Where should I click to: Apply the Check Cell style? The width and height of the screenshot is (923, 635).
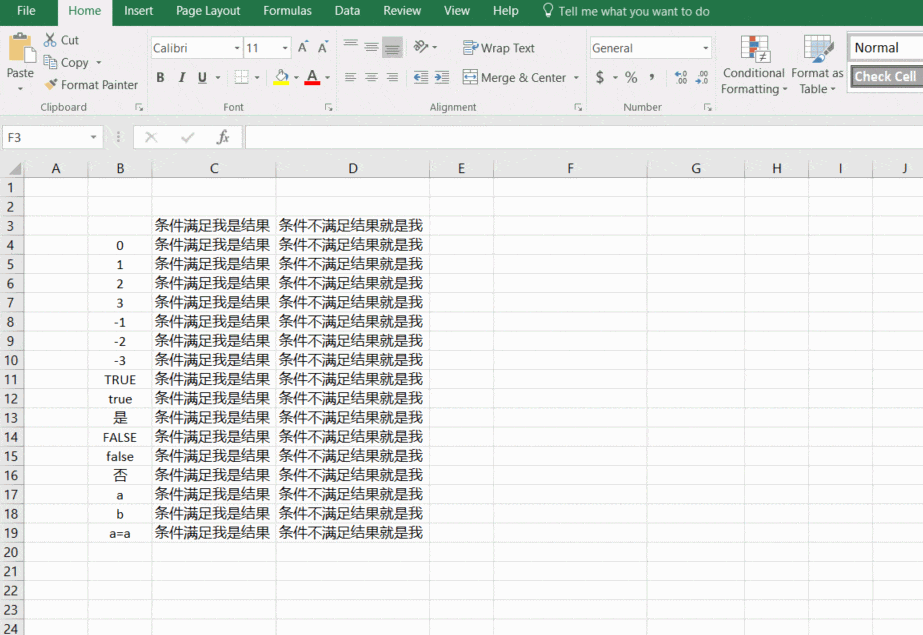click(x=885, y=76)
